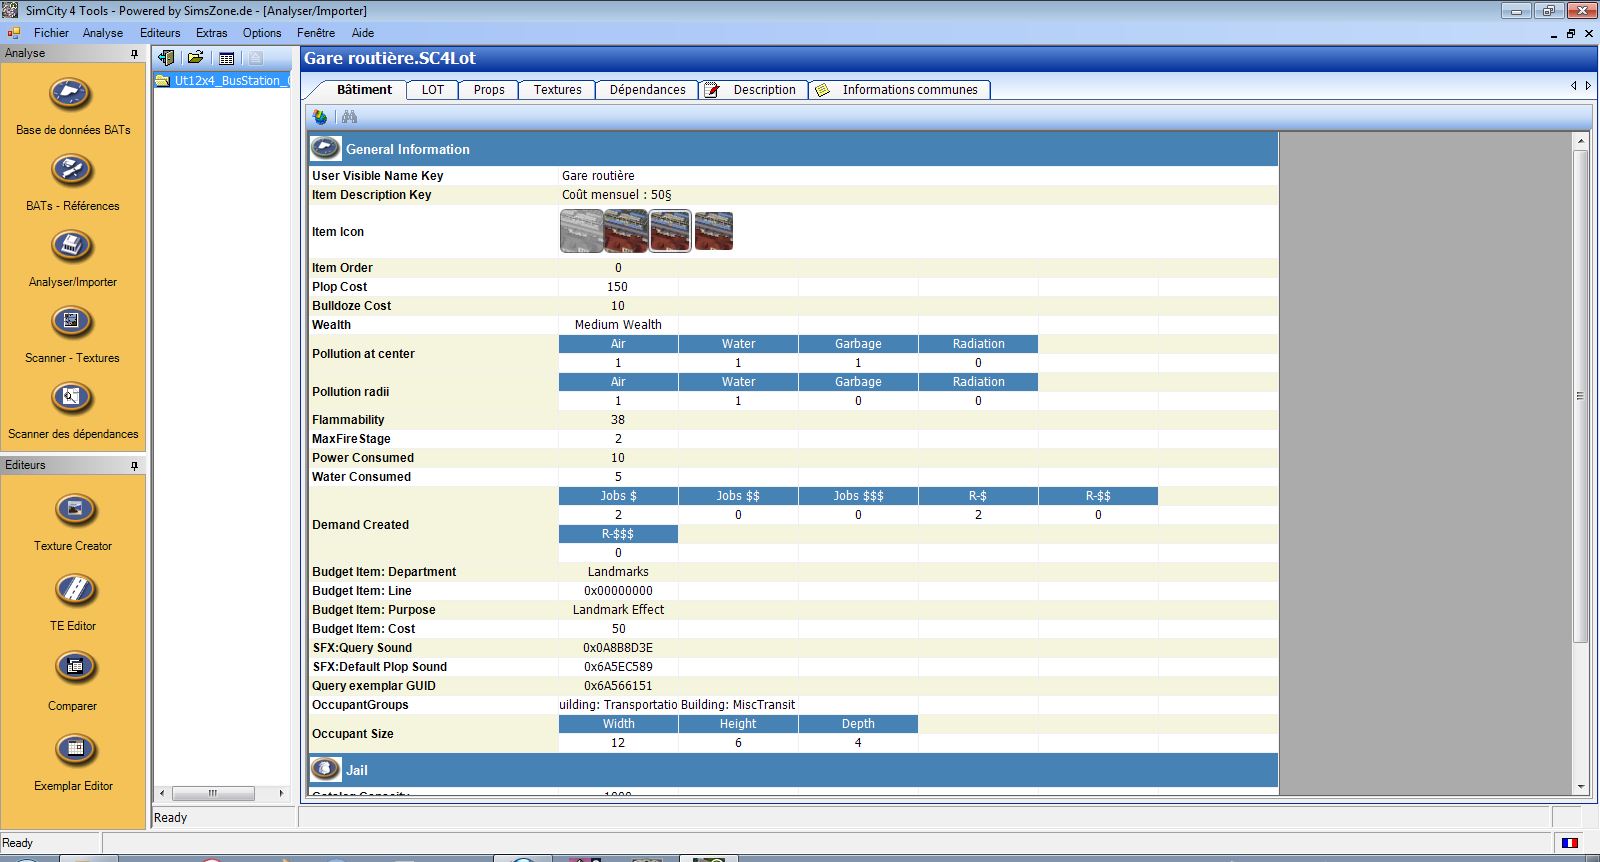Switch to the Informations communes tab
This screenshot has width=1600, height=862.
point(900,90)
